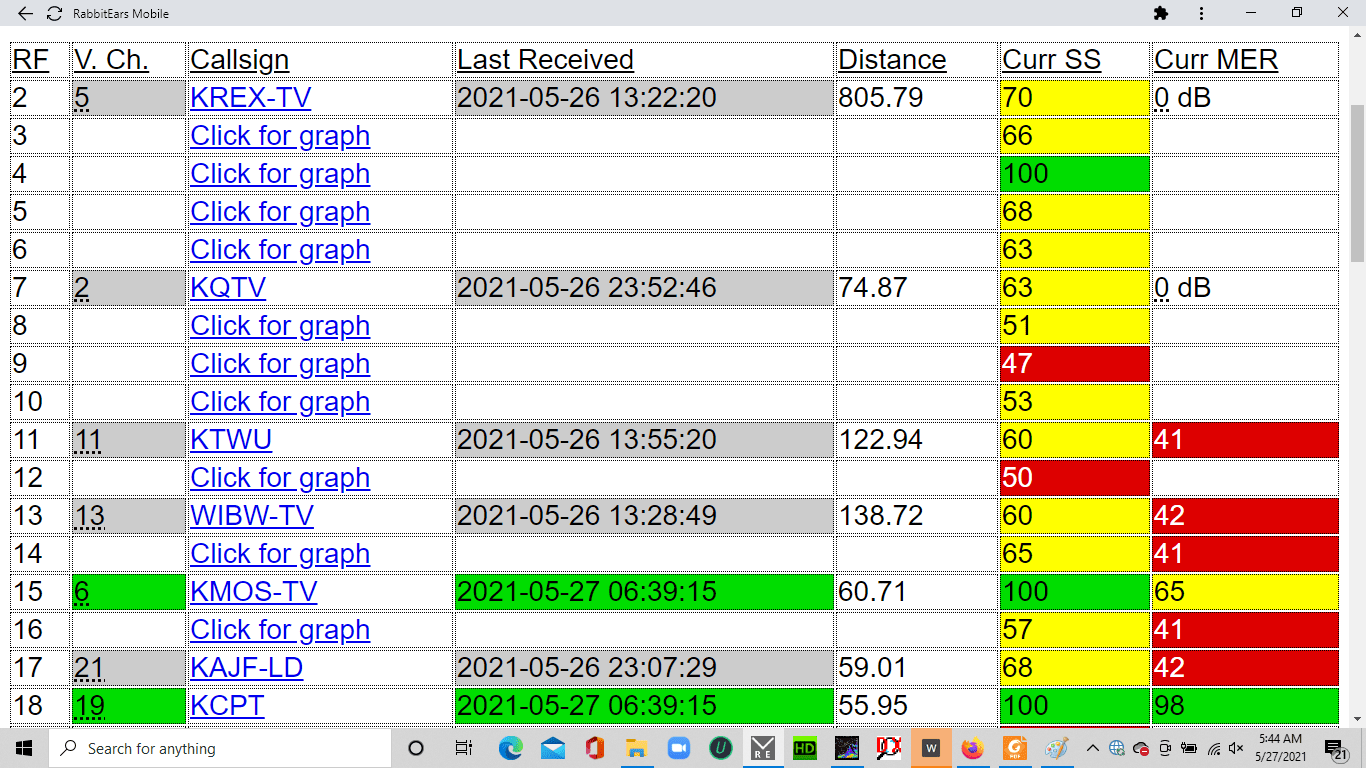The image size is (1366, 768).
Task: Select virtual channel 21 cell
Action: 129,667
